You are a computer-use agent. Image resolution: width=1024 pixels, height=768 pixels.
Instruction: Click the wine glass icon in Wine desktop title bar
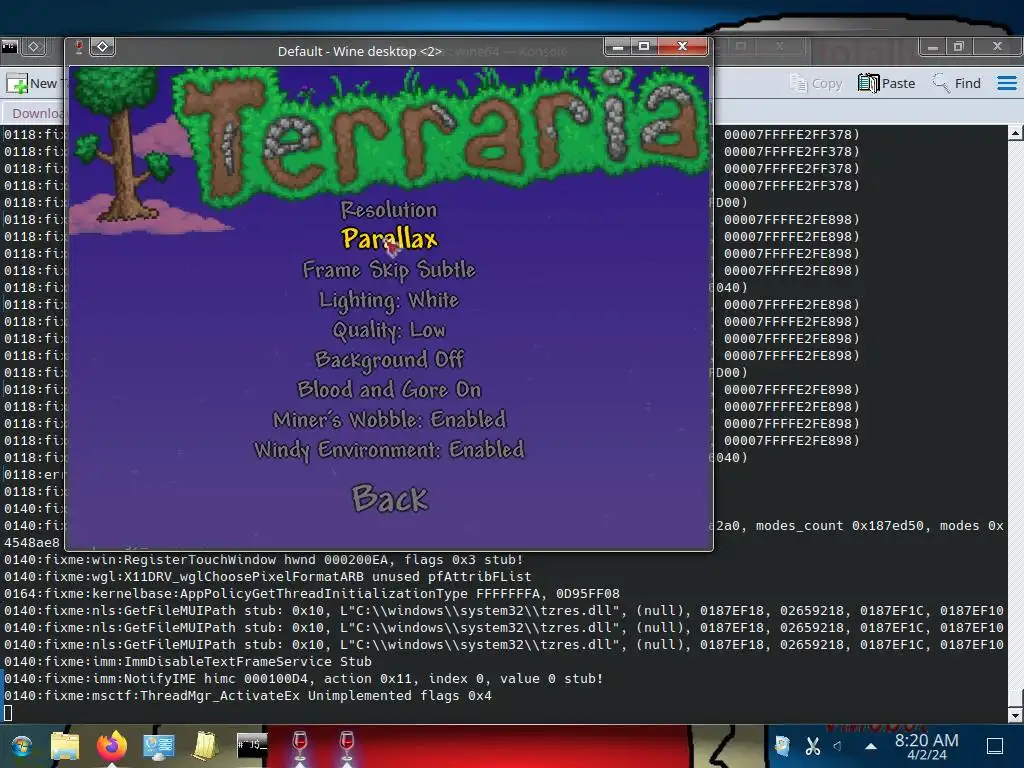[x=79, y=47]
